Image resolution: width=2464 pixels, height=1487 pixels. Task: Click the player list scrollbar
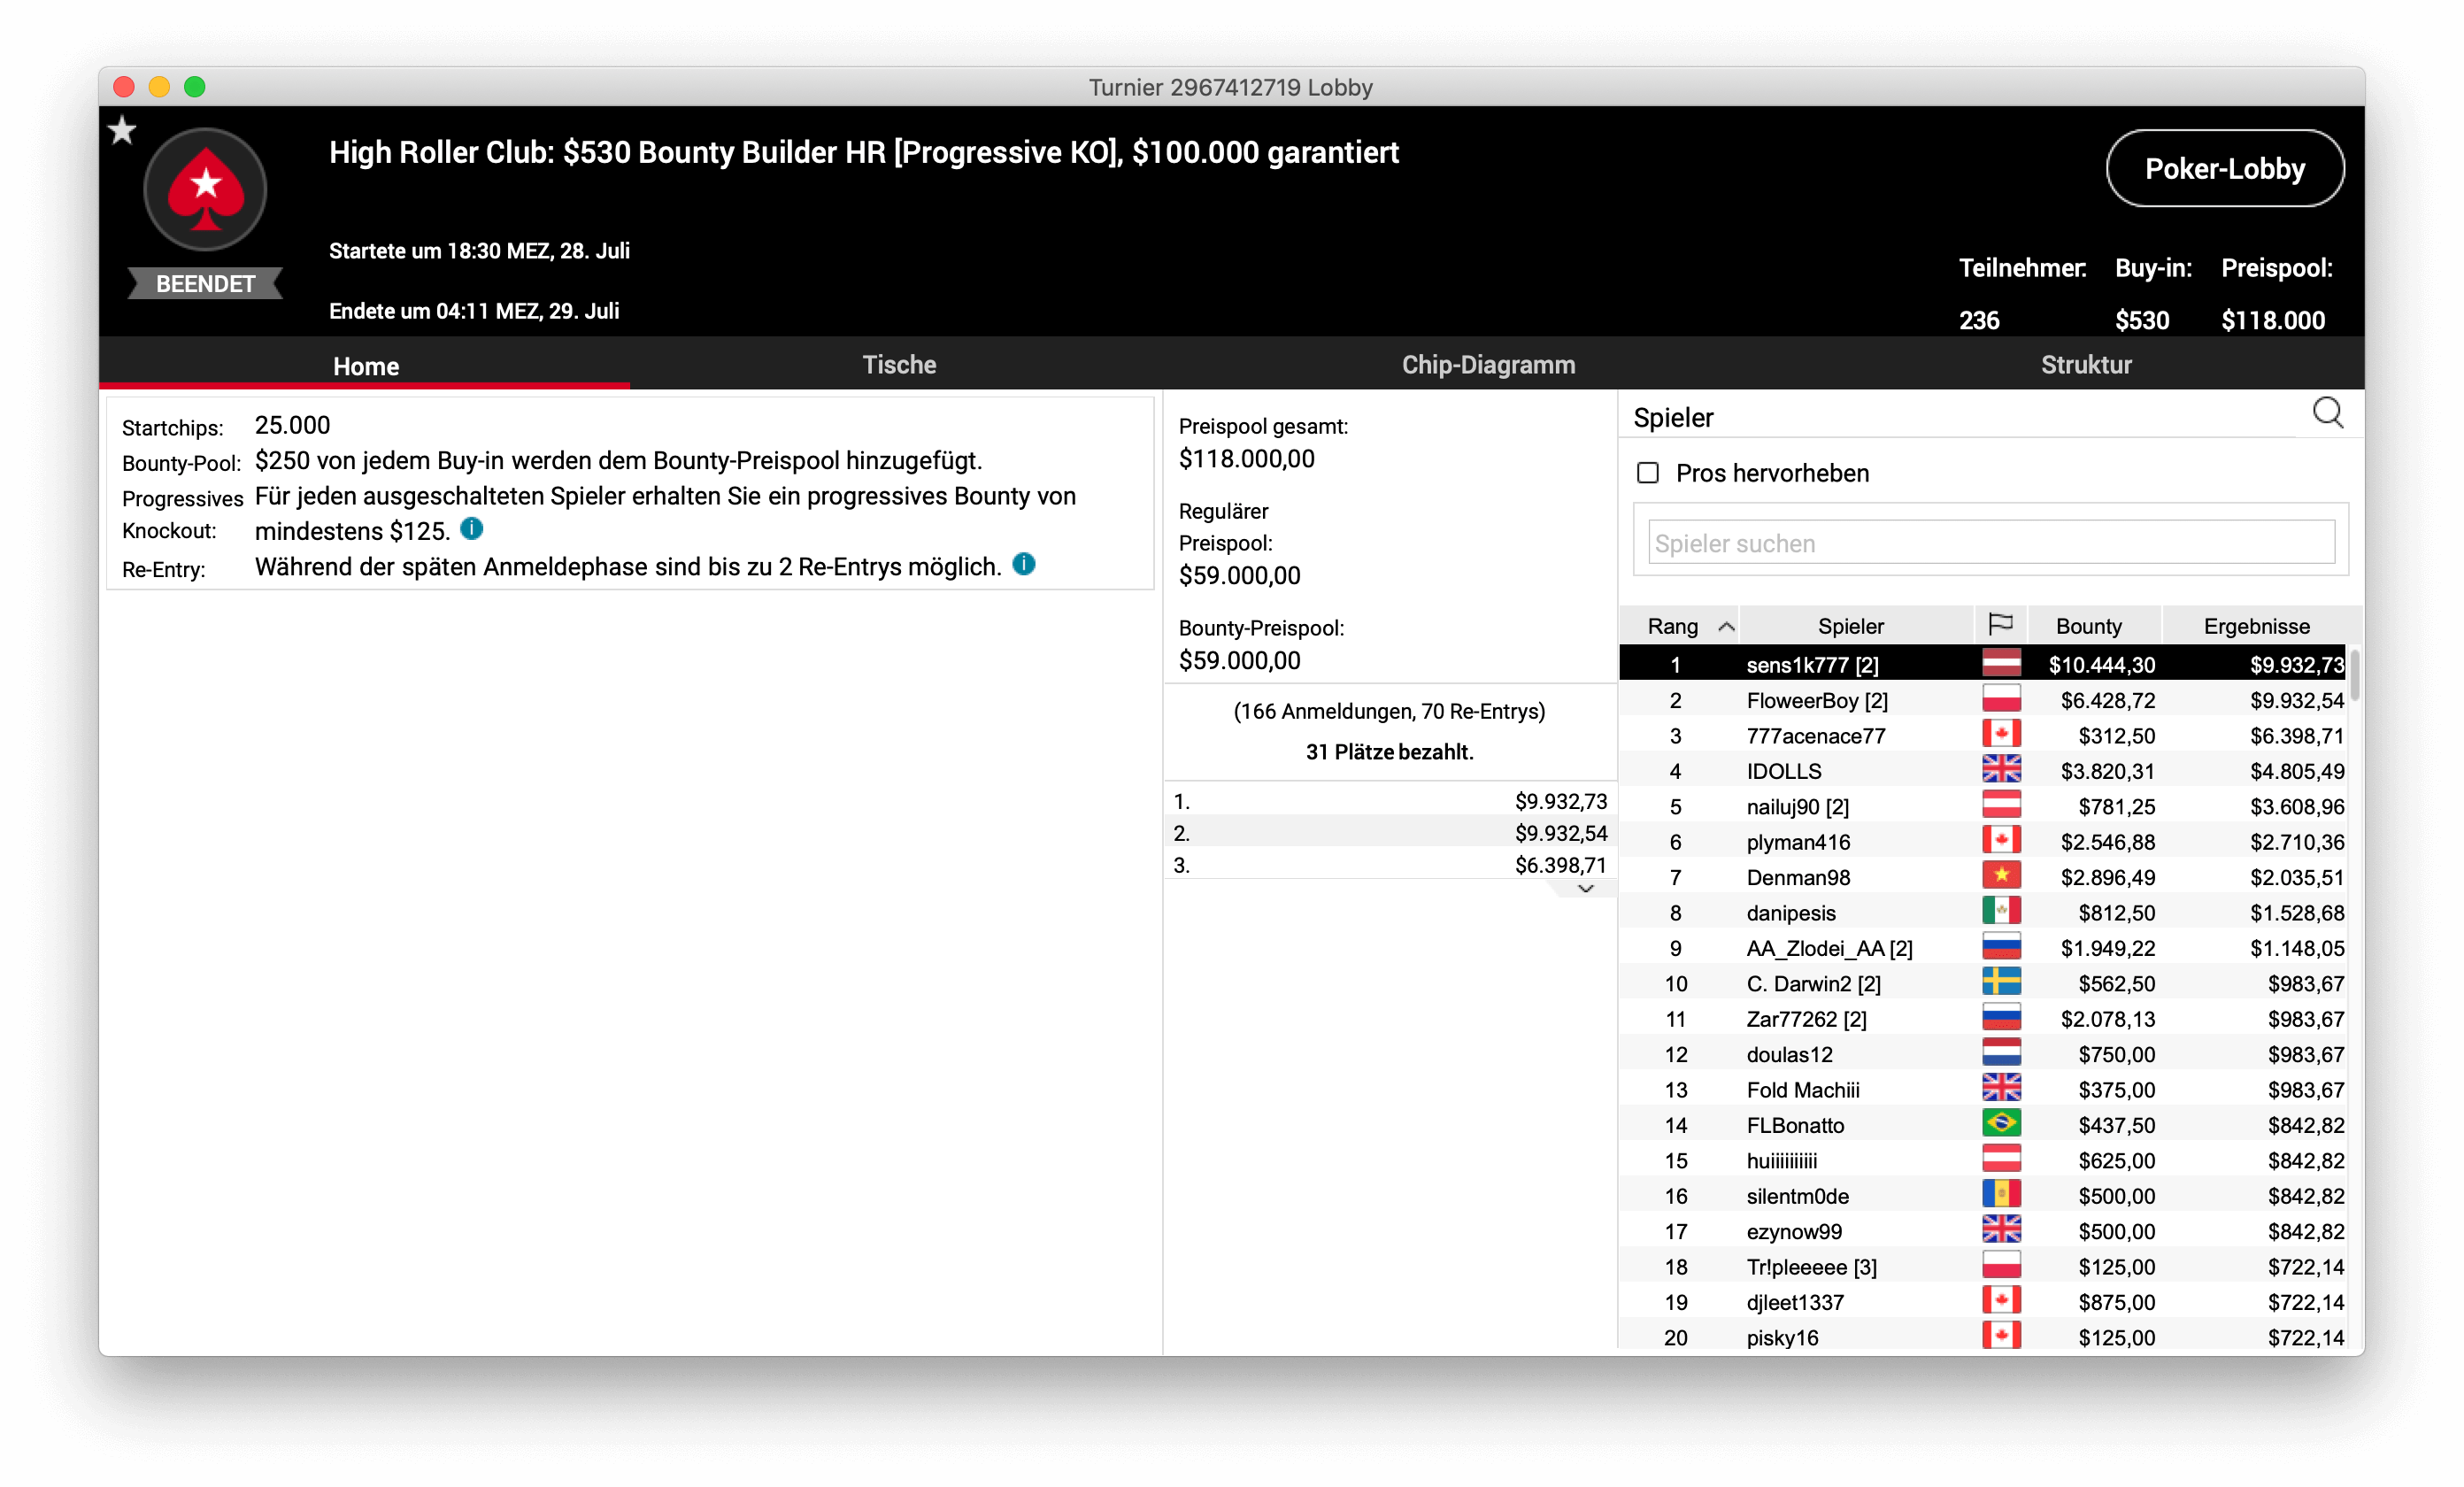[2354, 676]
